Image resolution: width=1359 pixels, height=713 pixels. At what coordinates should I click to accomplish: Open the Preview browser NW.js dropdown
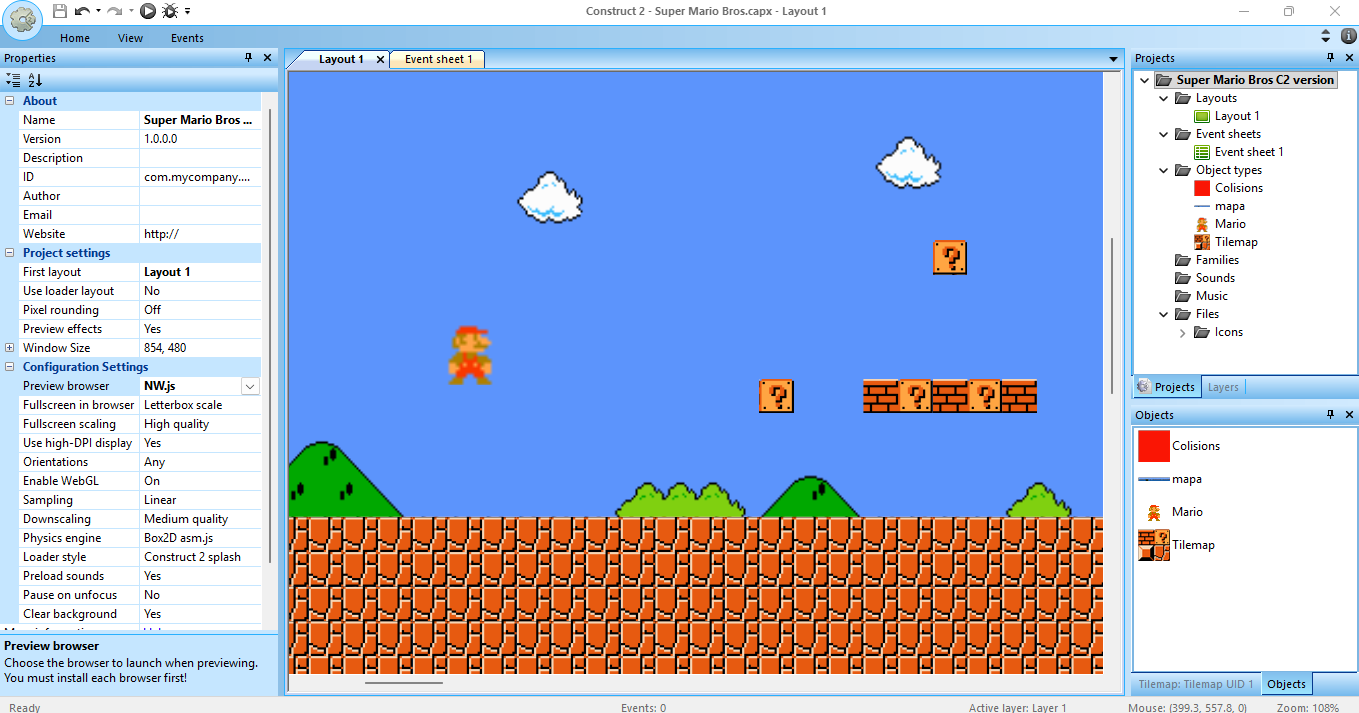click(250, 386)
